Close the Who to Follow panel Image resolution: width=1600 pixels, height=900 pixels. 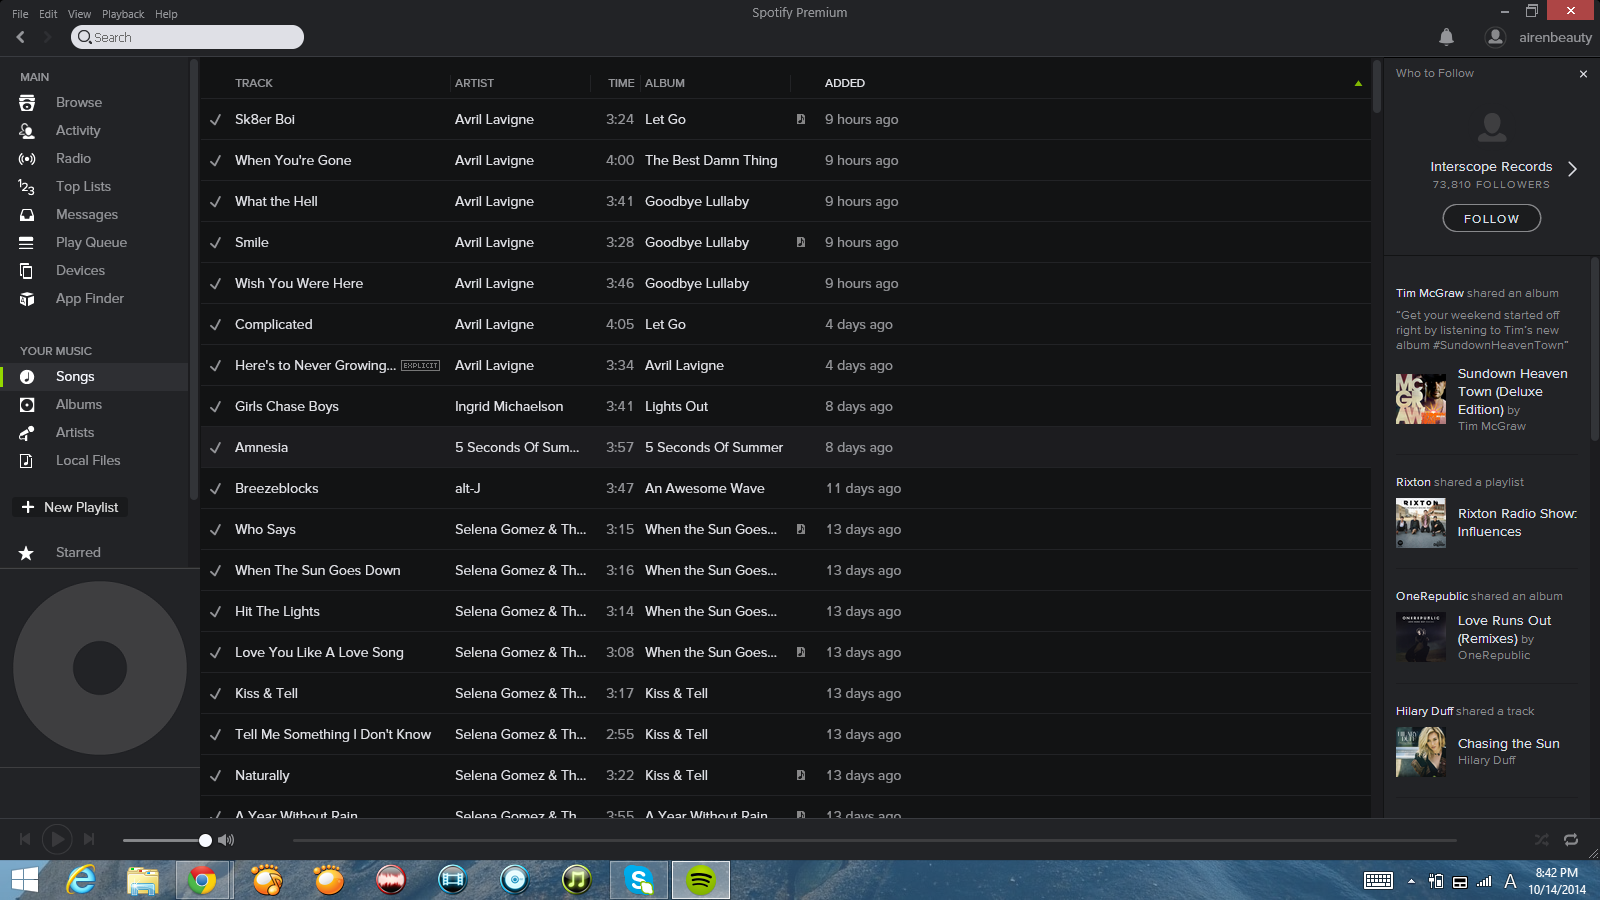pos(1583,74)
